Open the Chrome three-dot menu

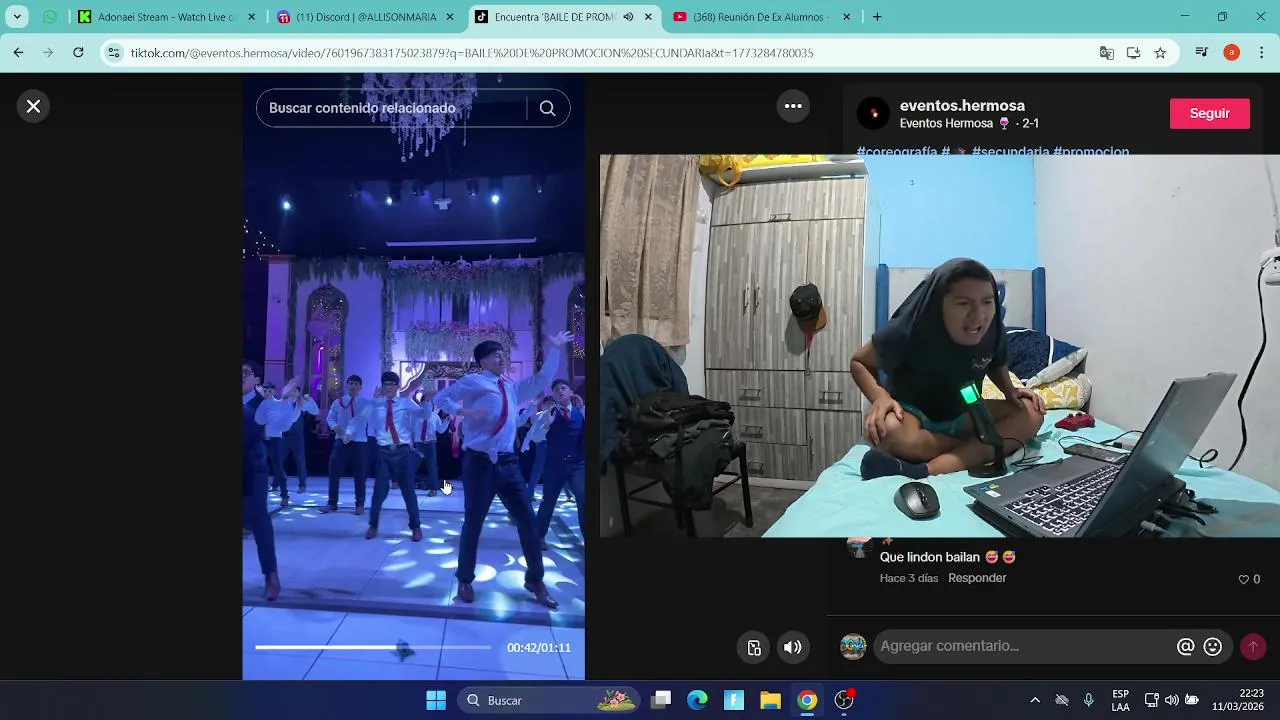click(1261, 53)
